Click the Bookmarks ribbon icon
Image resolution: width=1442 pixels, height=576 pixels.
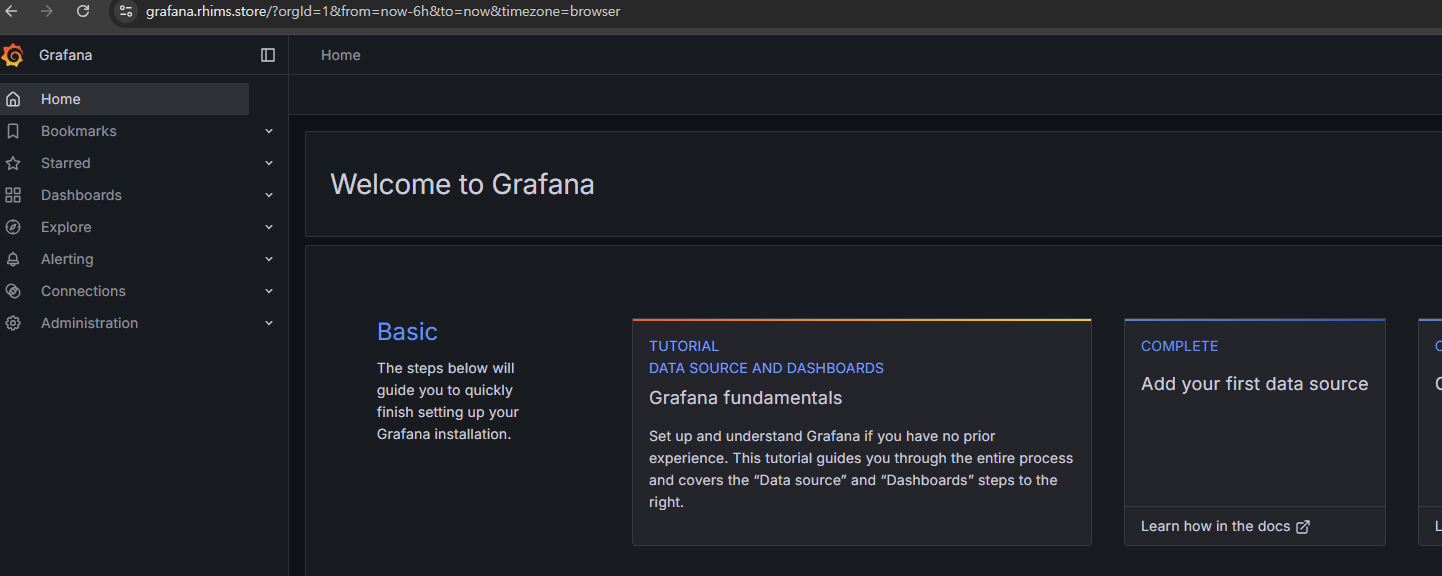click(13, 131)
